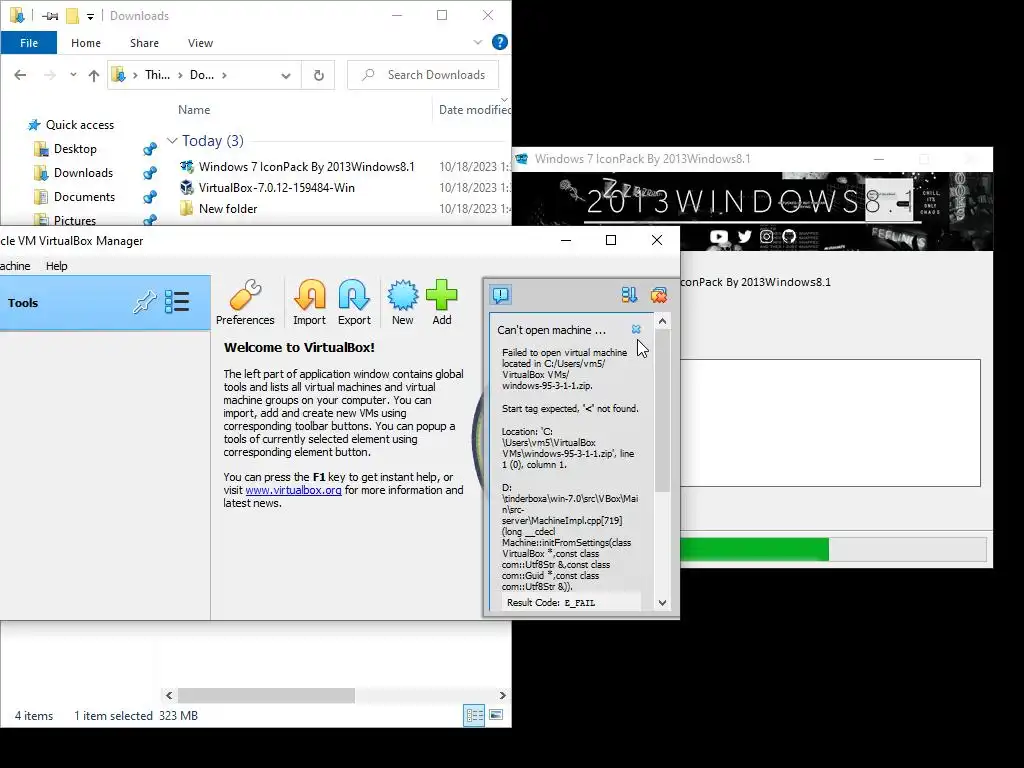Select Windows 7 IconPack By 2013Windows8.1 file
The height and width of the screenshot is (768, 1024).
coord(306,167)
